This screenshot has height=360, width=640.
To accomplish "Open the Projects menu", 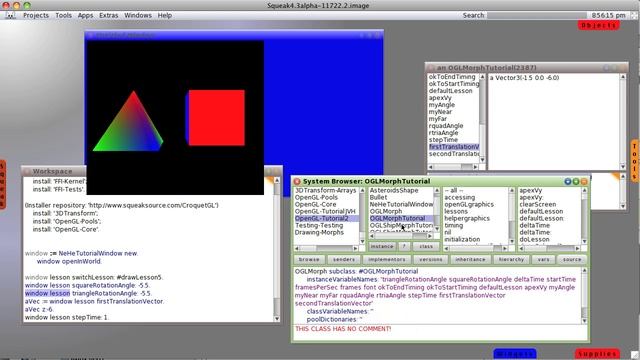I will click(x=36, y=15).
